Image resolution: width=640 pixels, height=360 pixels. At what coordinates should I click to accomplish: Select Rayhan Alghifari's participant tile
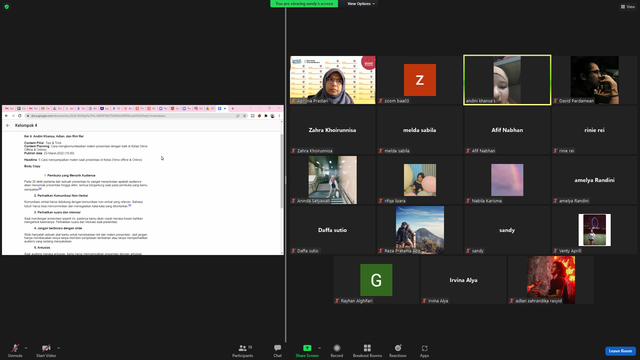point(376,280)
